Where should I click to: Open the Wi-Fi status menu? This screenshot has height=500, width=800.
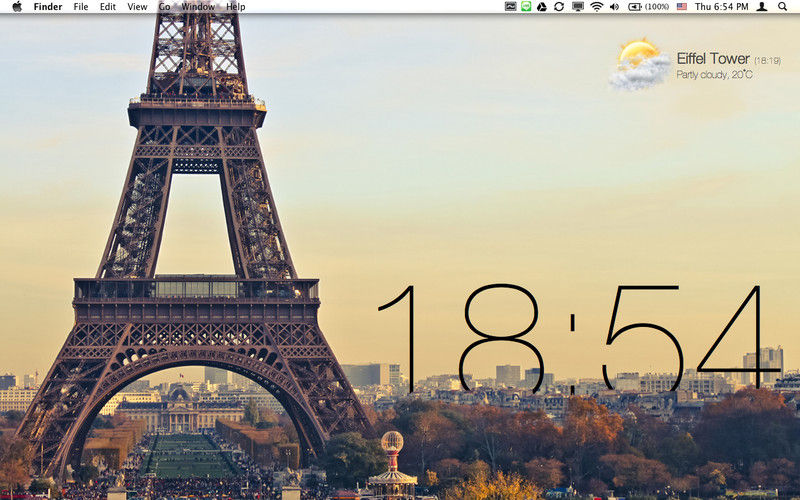tap(596, 7)
